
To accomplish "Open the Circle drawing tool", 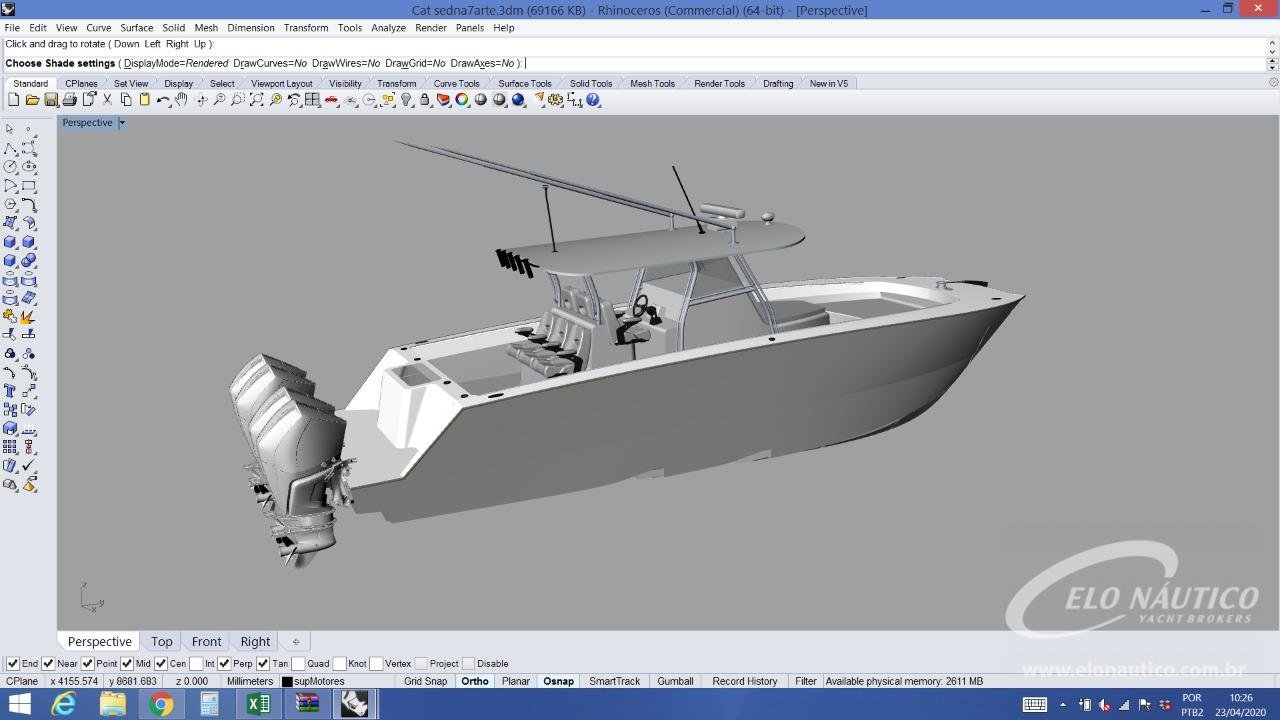I will click(x=10, y=166).
